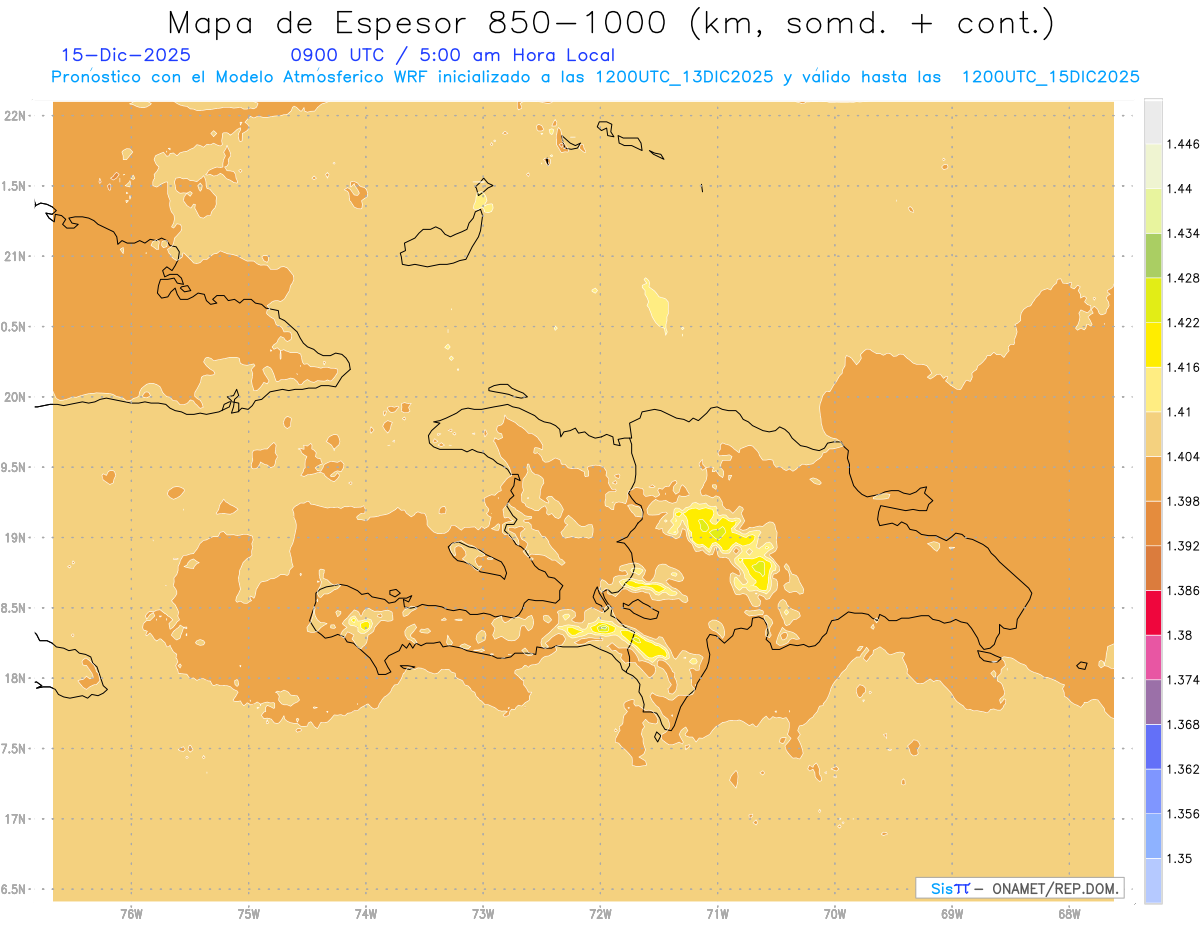Pick the pale tan swatch between 1.41 and 1.404
Screen dimensions: 1200x927
click(1153, 434)
